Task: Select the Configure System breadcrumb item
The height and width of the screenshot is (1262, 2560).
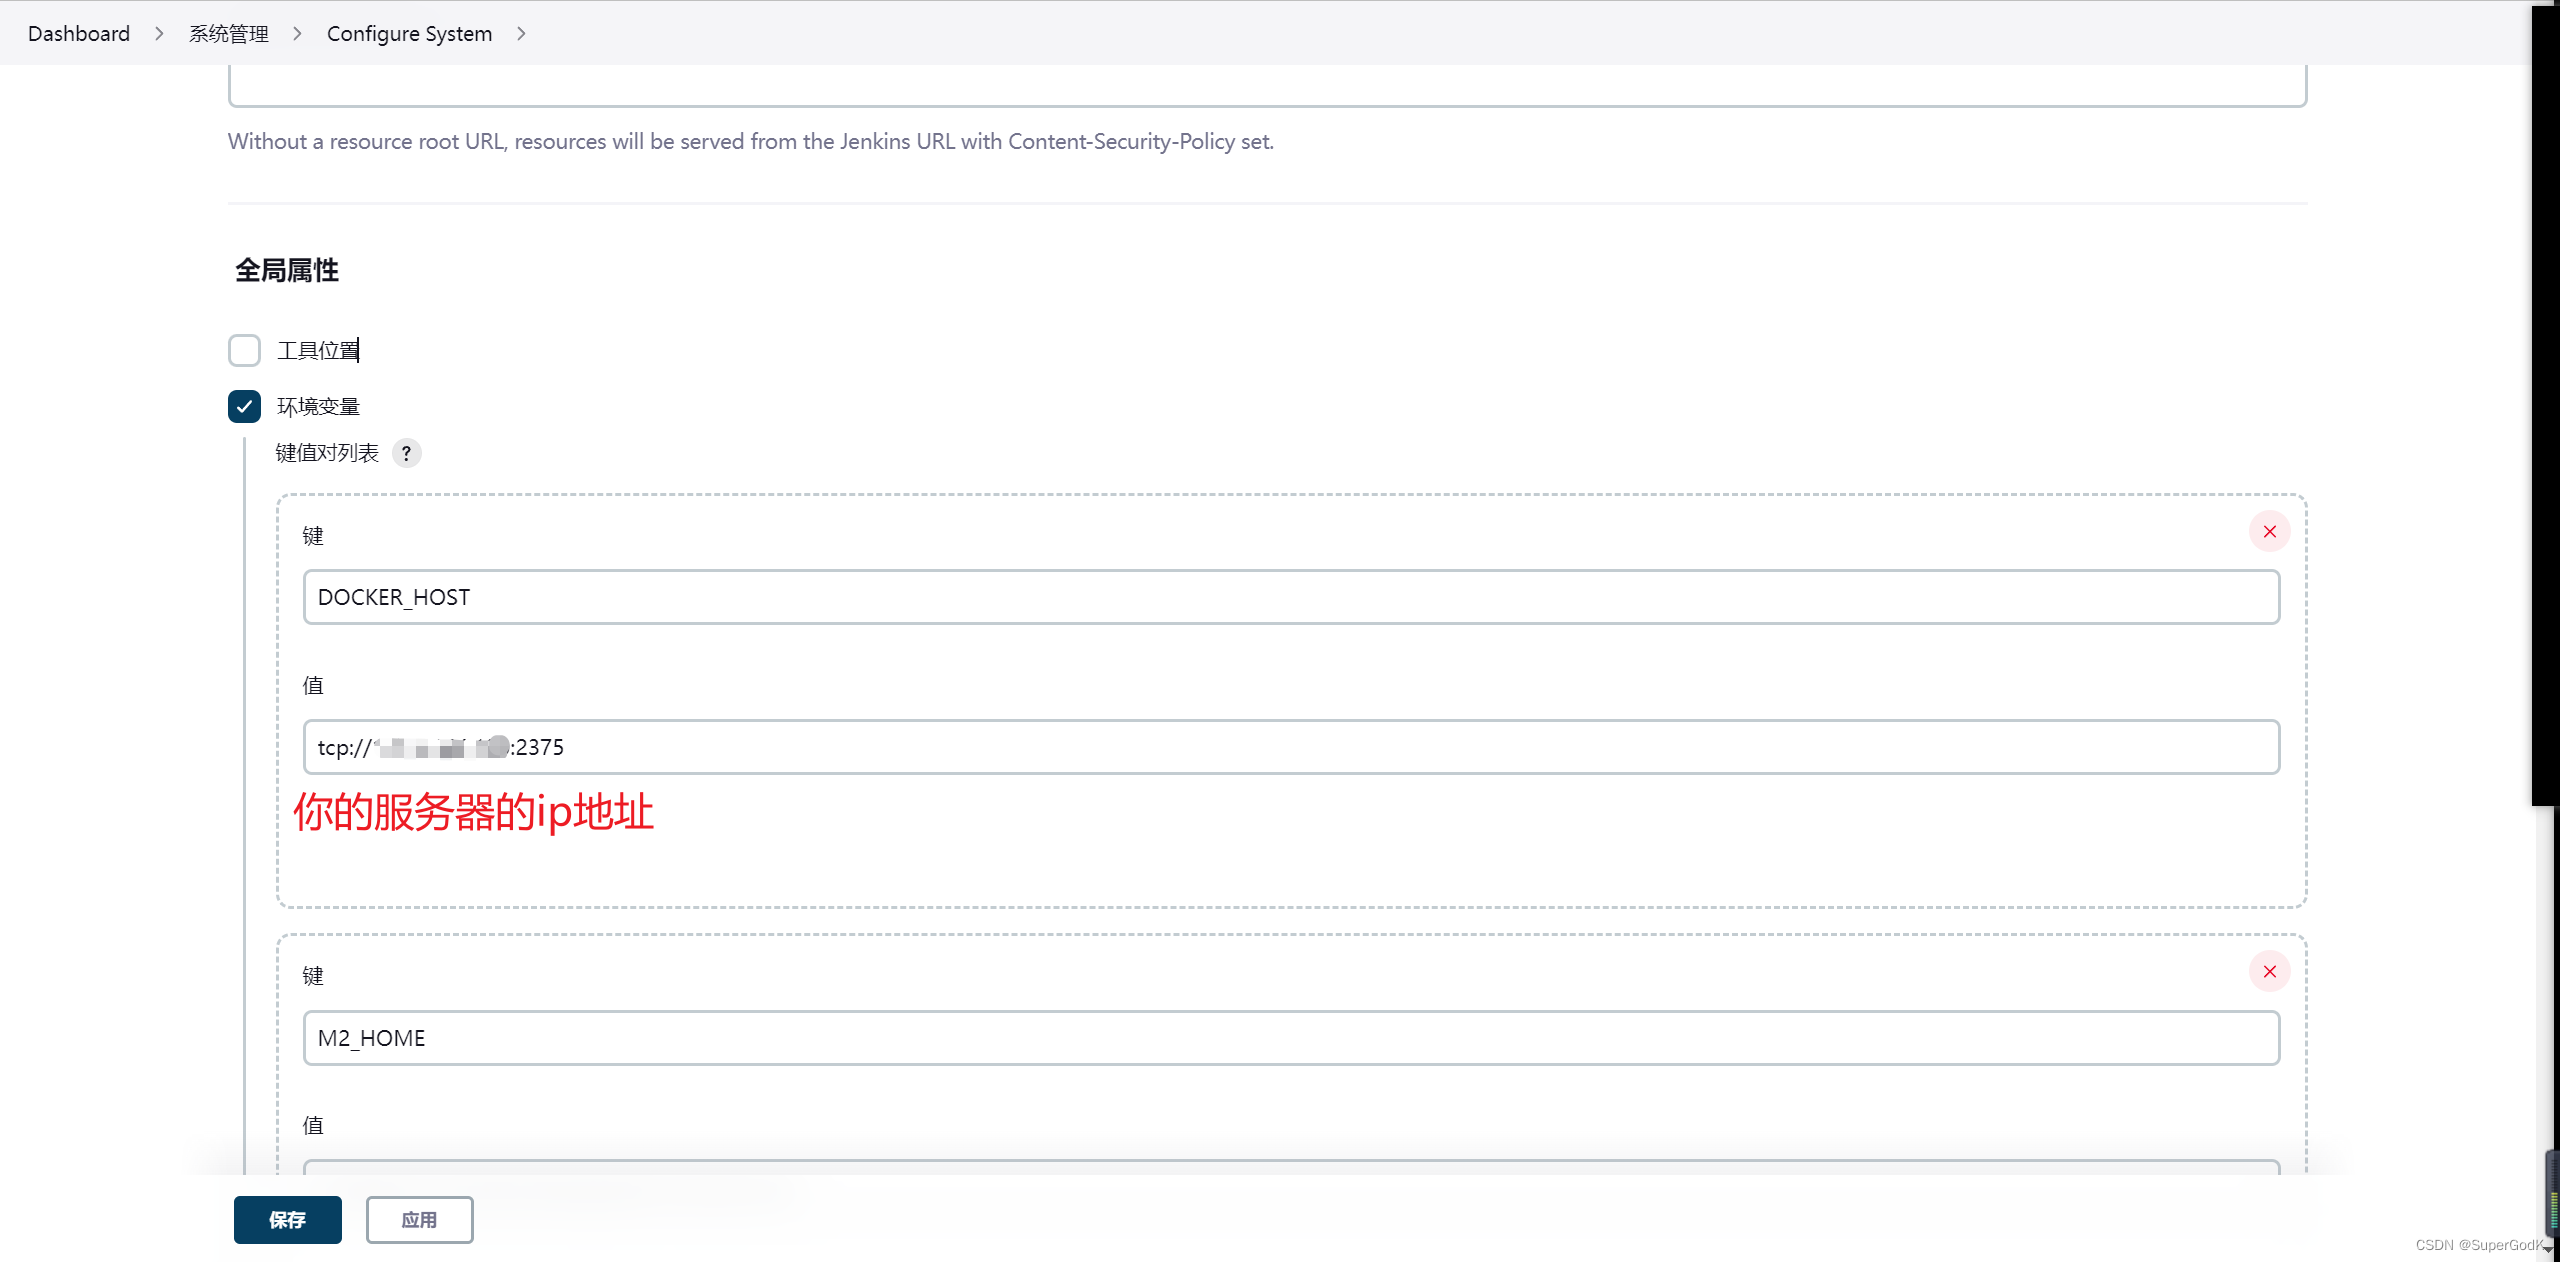Action: tap(409, 33)
